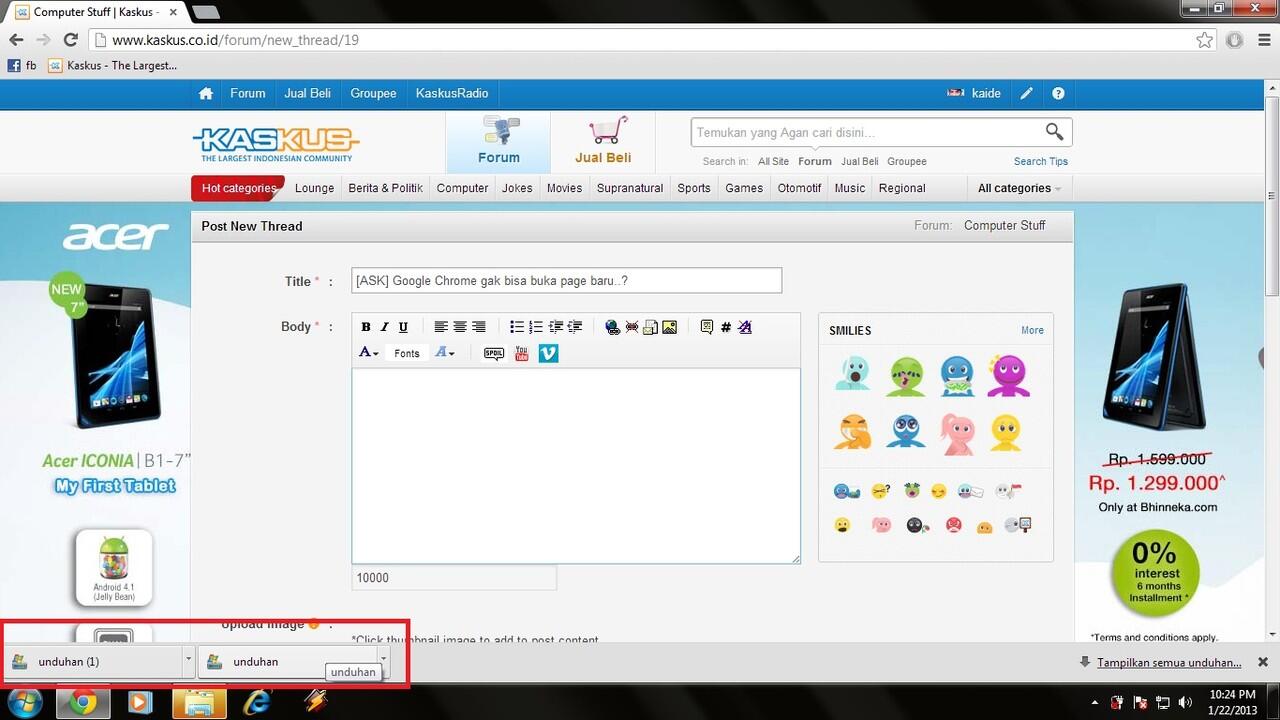The image size is (1280, 720).
Task: Open the Windows Start menu
Action: [x=26, y=701]
